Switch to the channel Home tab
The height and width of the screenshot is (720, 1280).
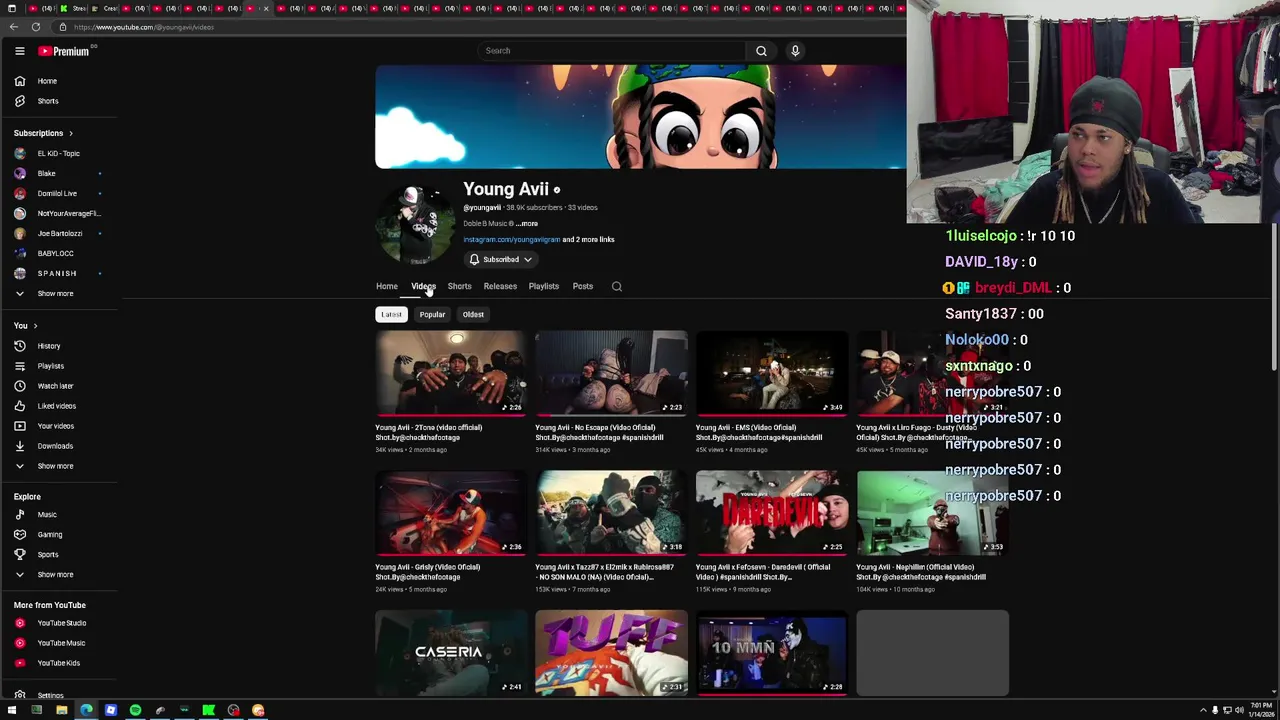pyautogui.click(x=387, y=287)
